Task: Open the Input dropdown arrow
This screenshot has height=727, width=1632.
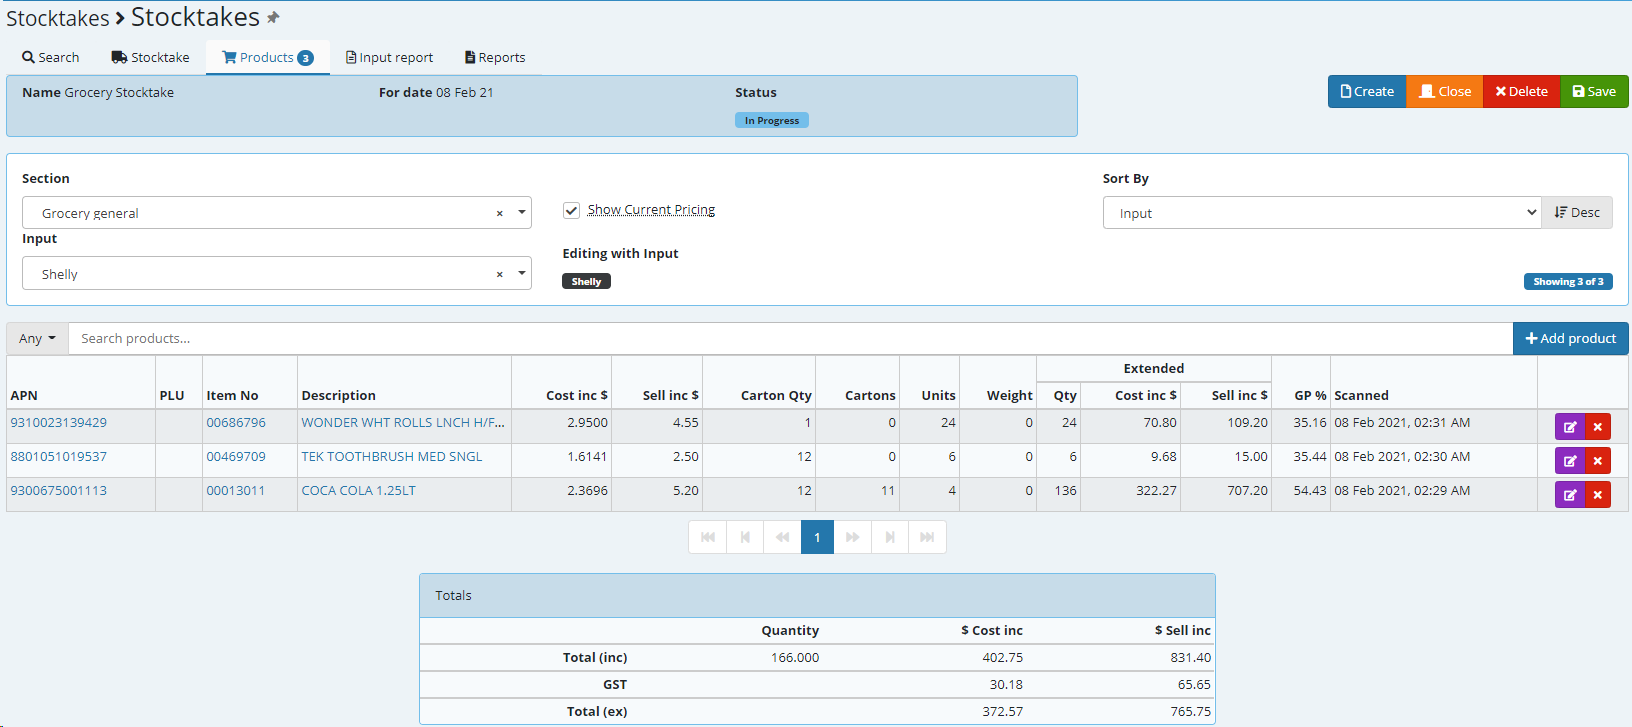Action: pyautogui.click(x=522, y=273)
